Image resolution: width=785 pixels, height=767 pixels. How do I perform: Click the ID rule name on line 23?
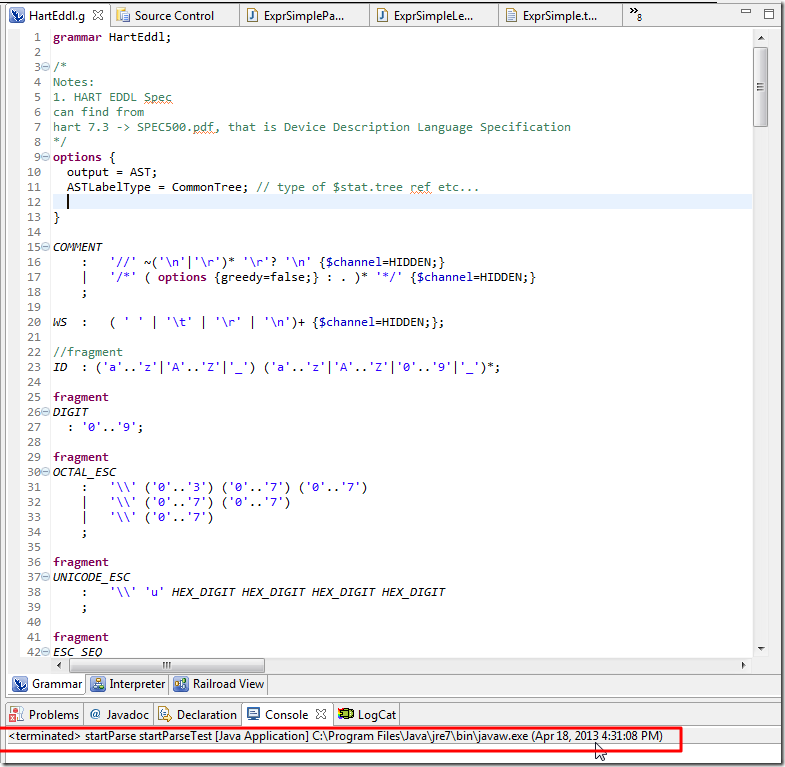[60, 367]
